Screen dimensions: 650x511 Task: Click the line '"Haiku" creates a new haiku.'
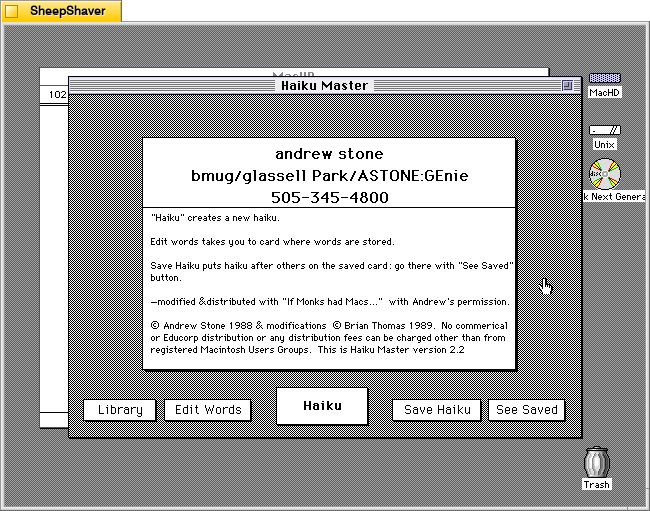pyautogui.click(x=215, y=218)
